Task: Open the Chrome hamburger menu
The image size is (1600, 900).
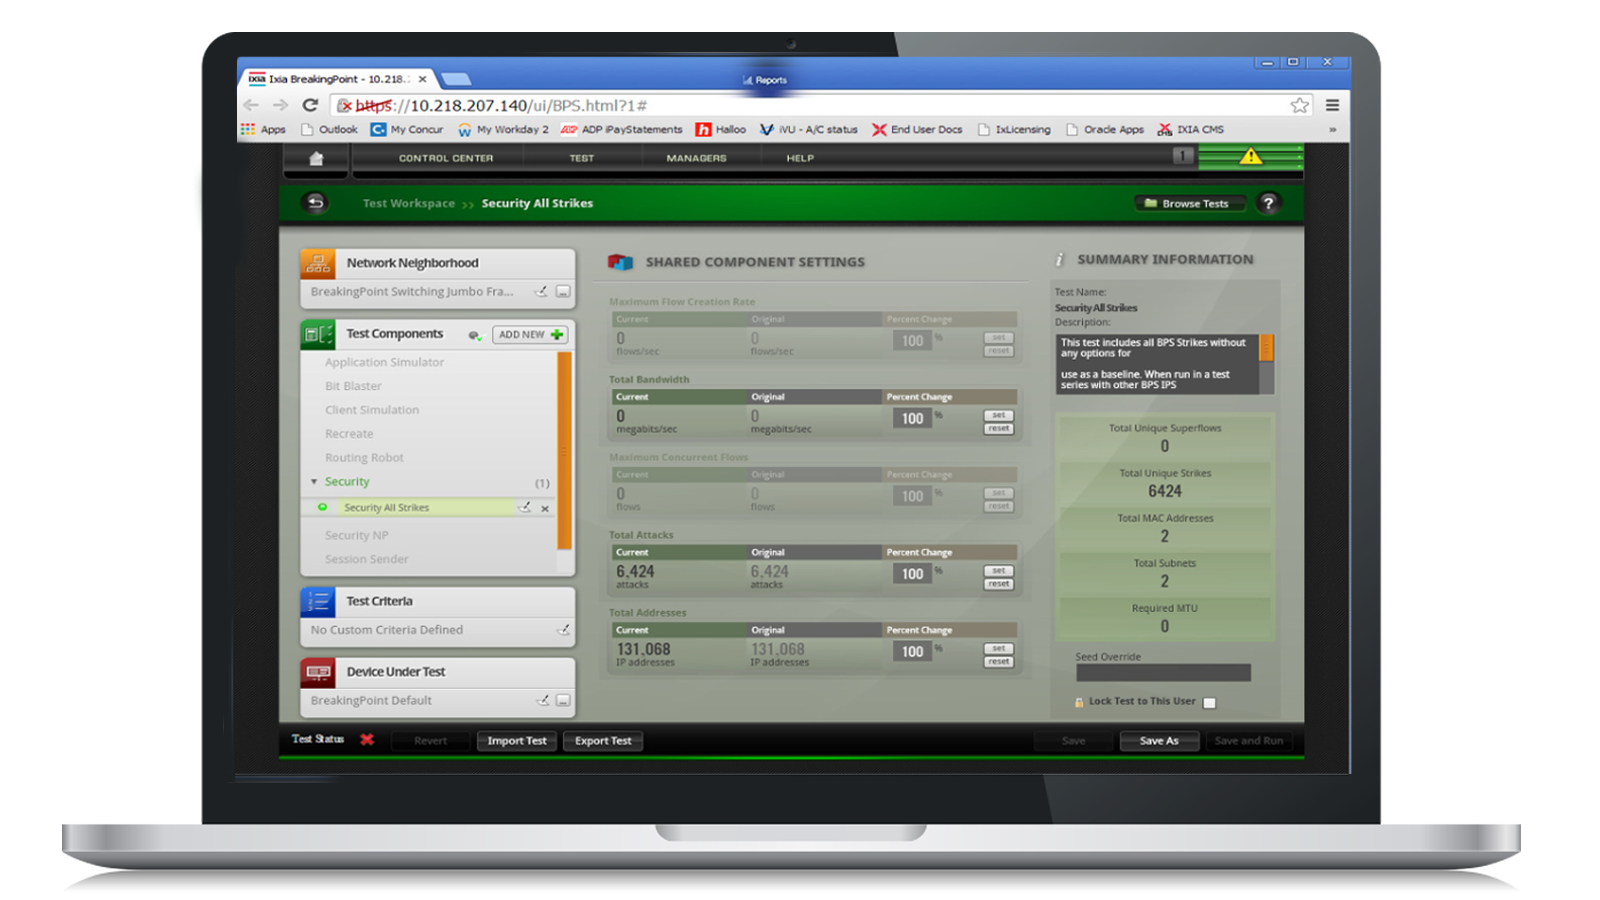Action: pos(1332,105)
